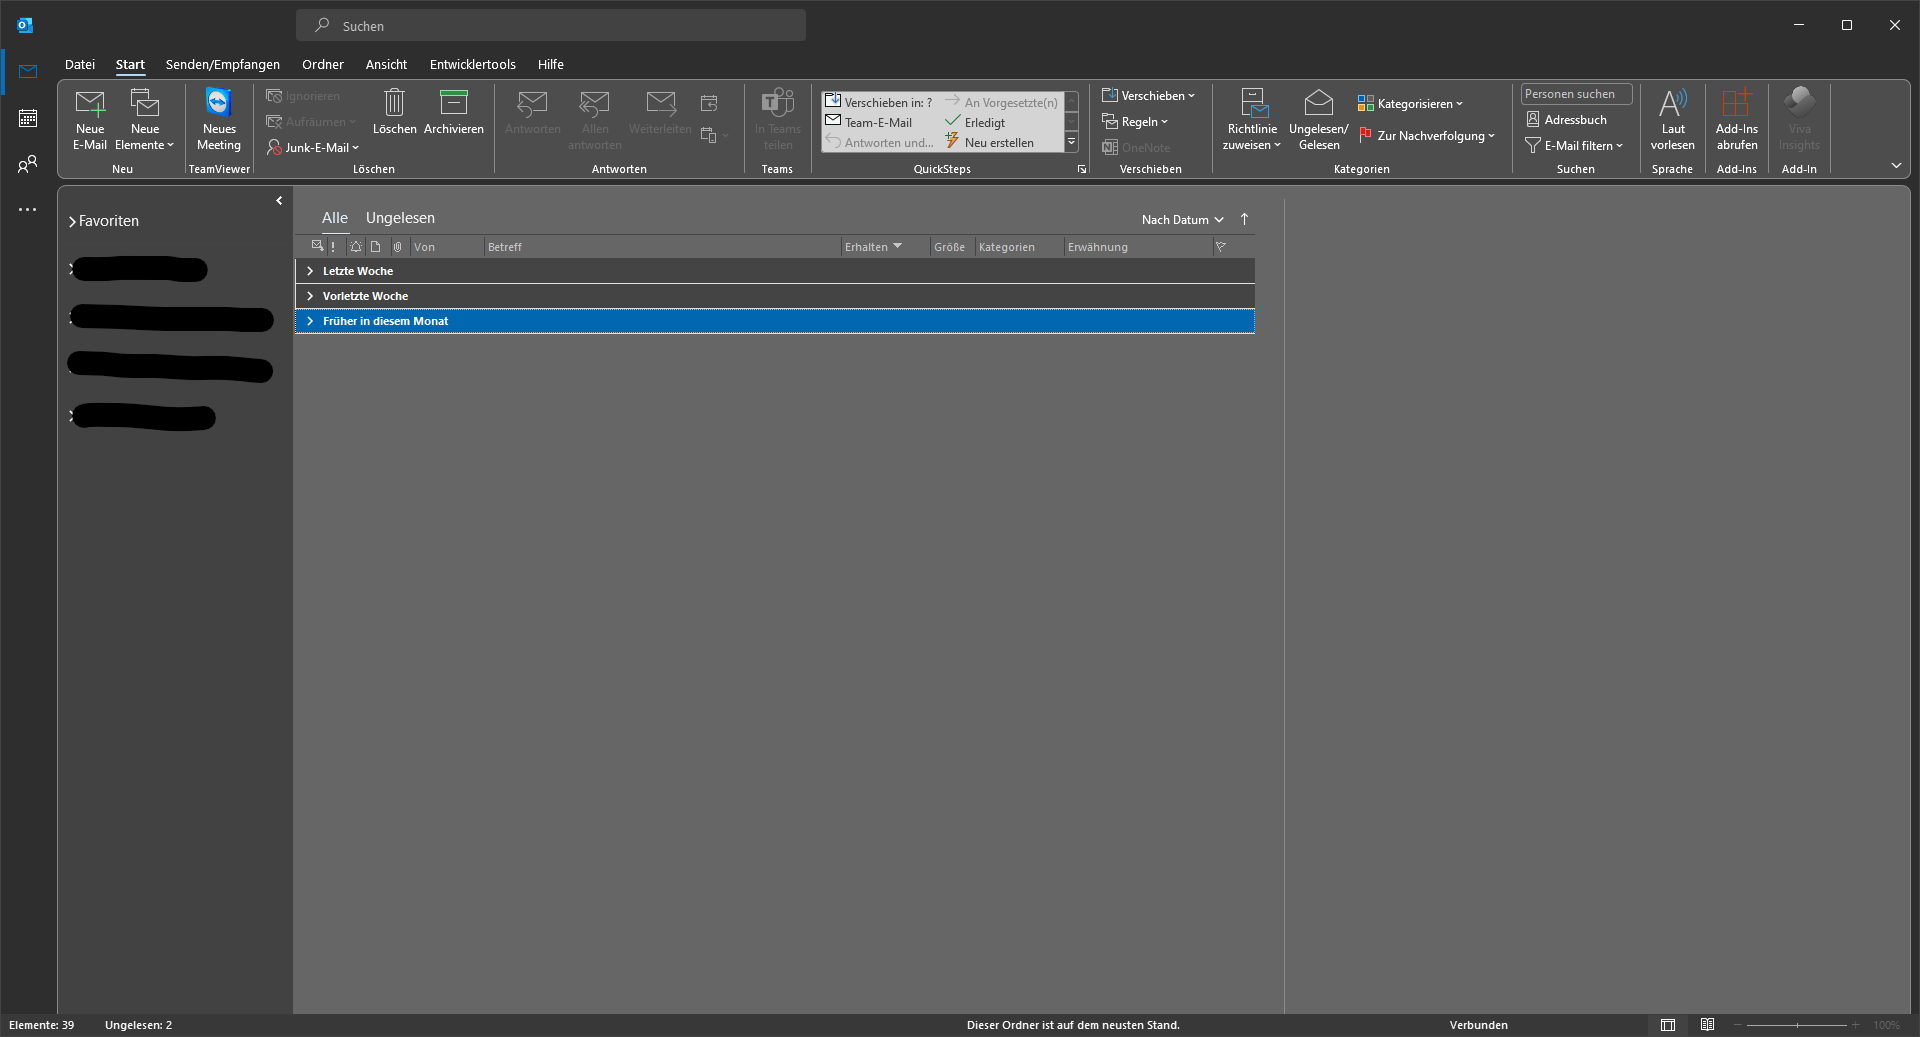Sort by reminder bell column

pos(356,247)
